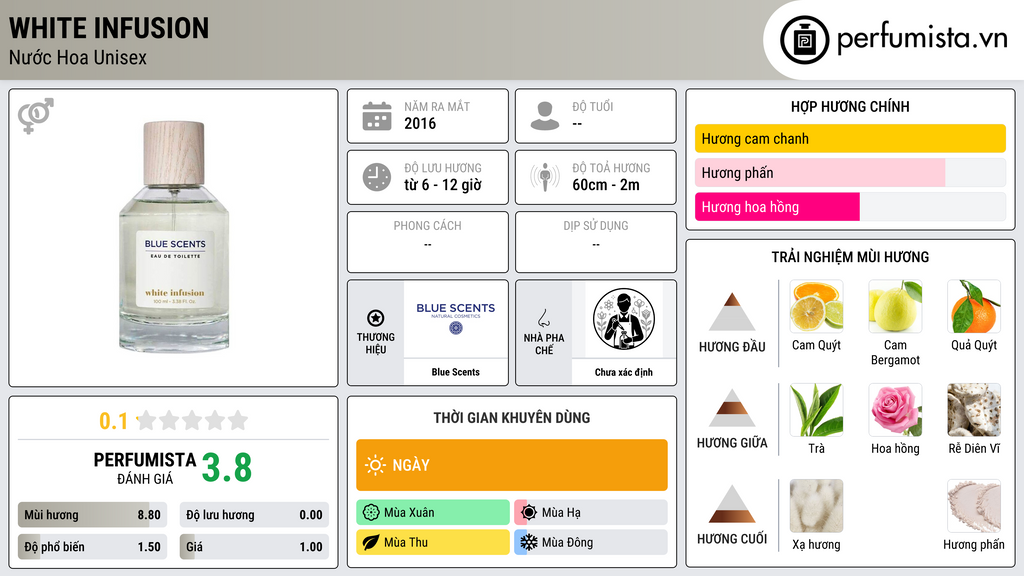Click the Hợp hương chính heading

(850, 106)
